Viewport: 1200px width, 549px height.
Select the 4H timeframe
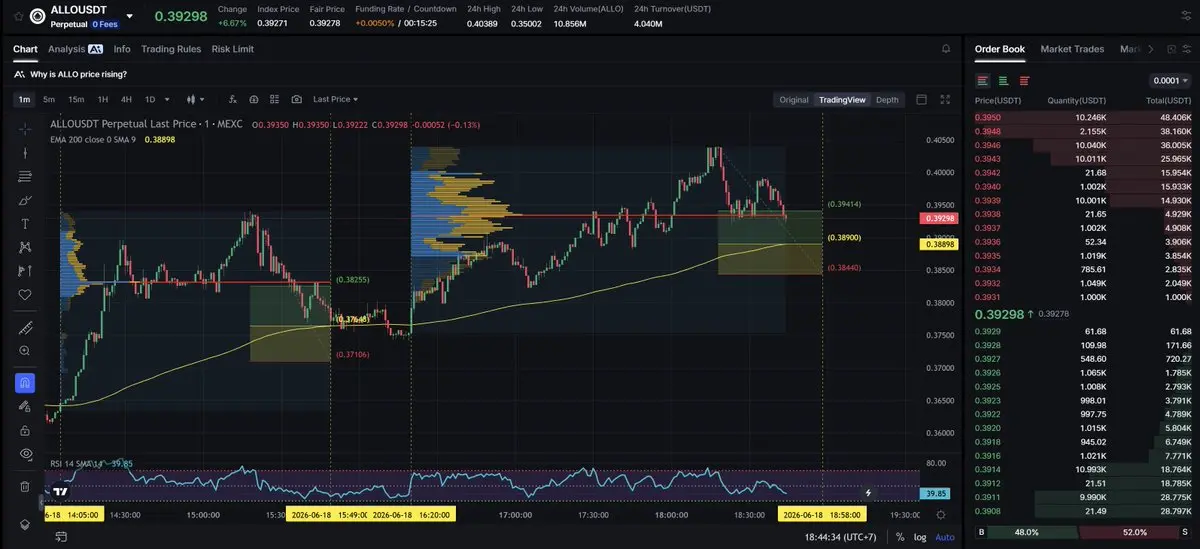tap(126, 99)
